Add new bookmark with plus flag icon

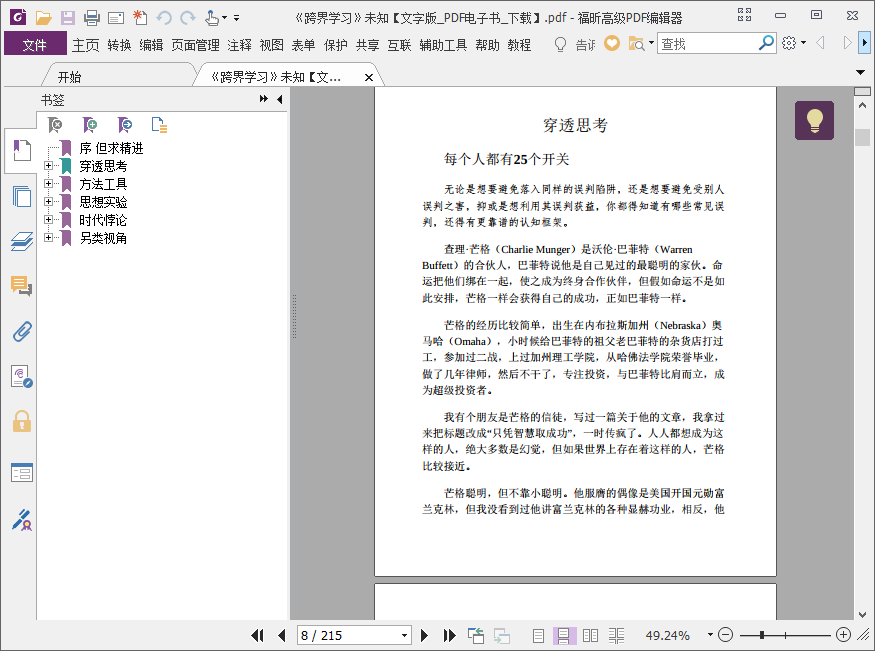click(x=90, y=125)
